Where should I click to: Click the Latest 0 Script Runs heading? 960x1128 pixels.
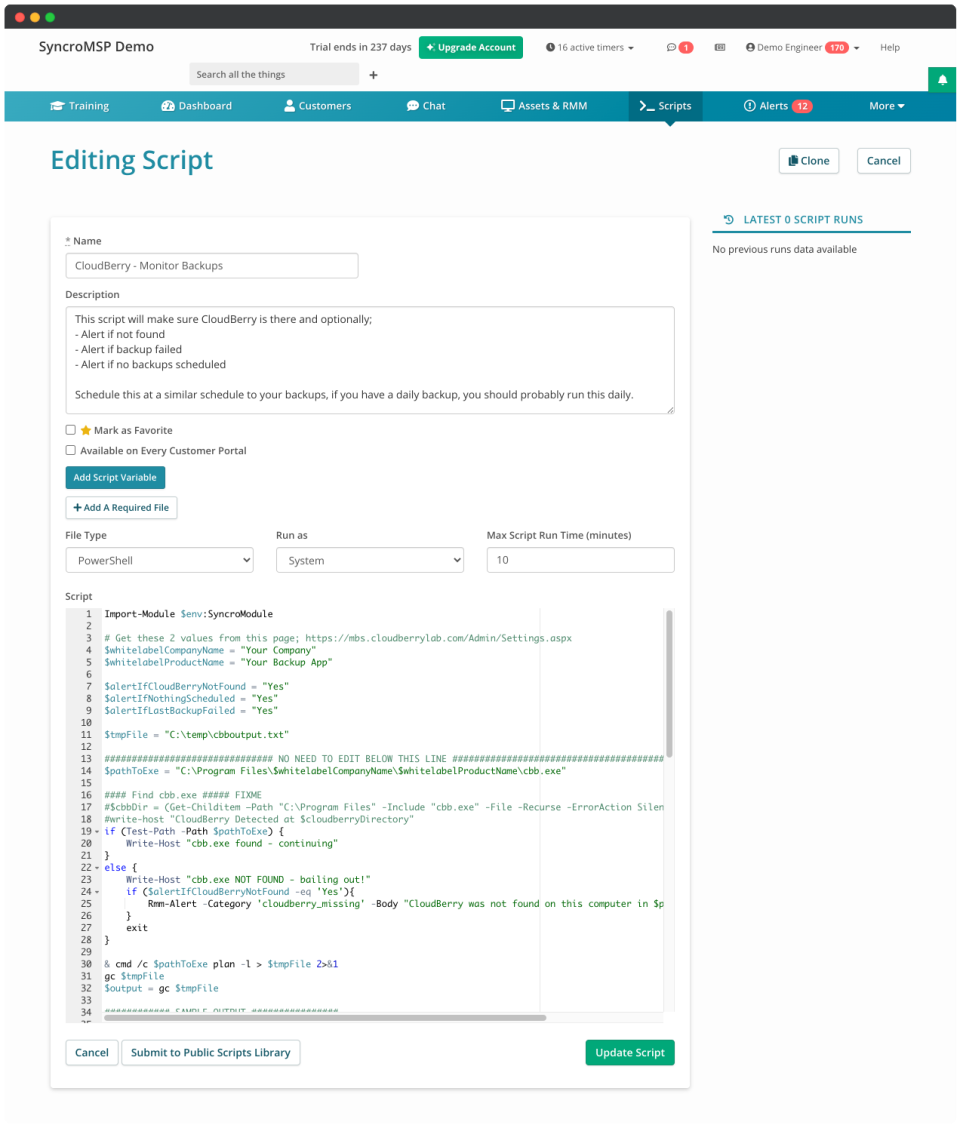pos(803,220)
